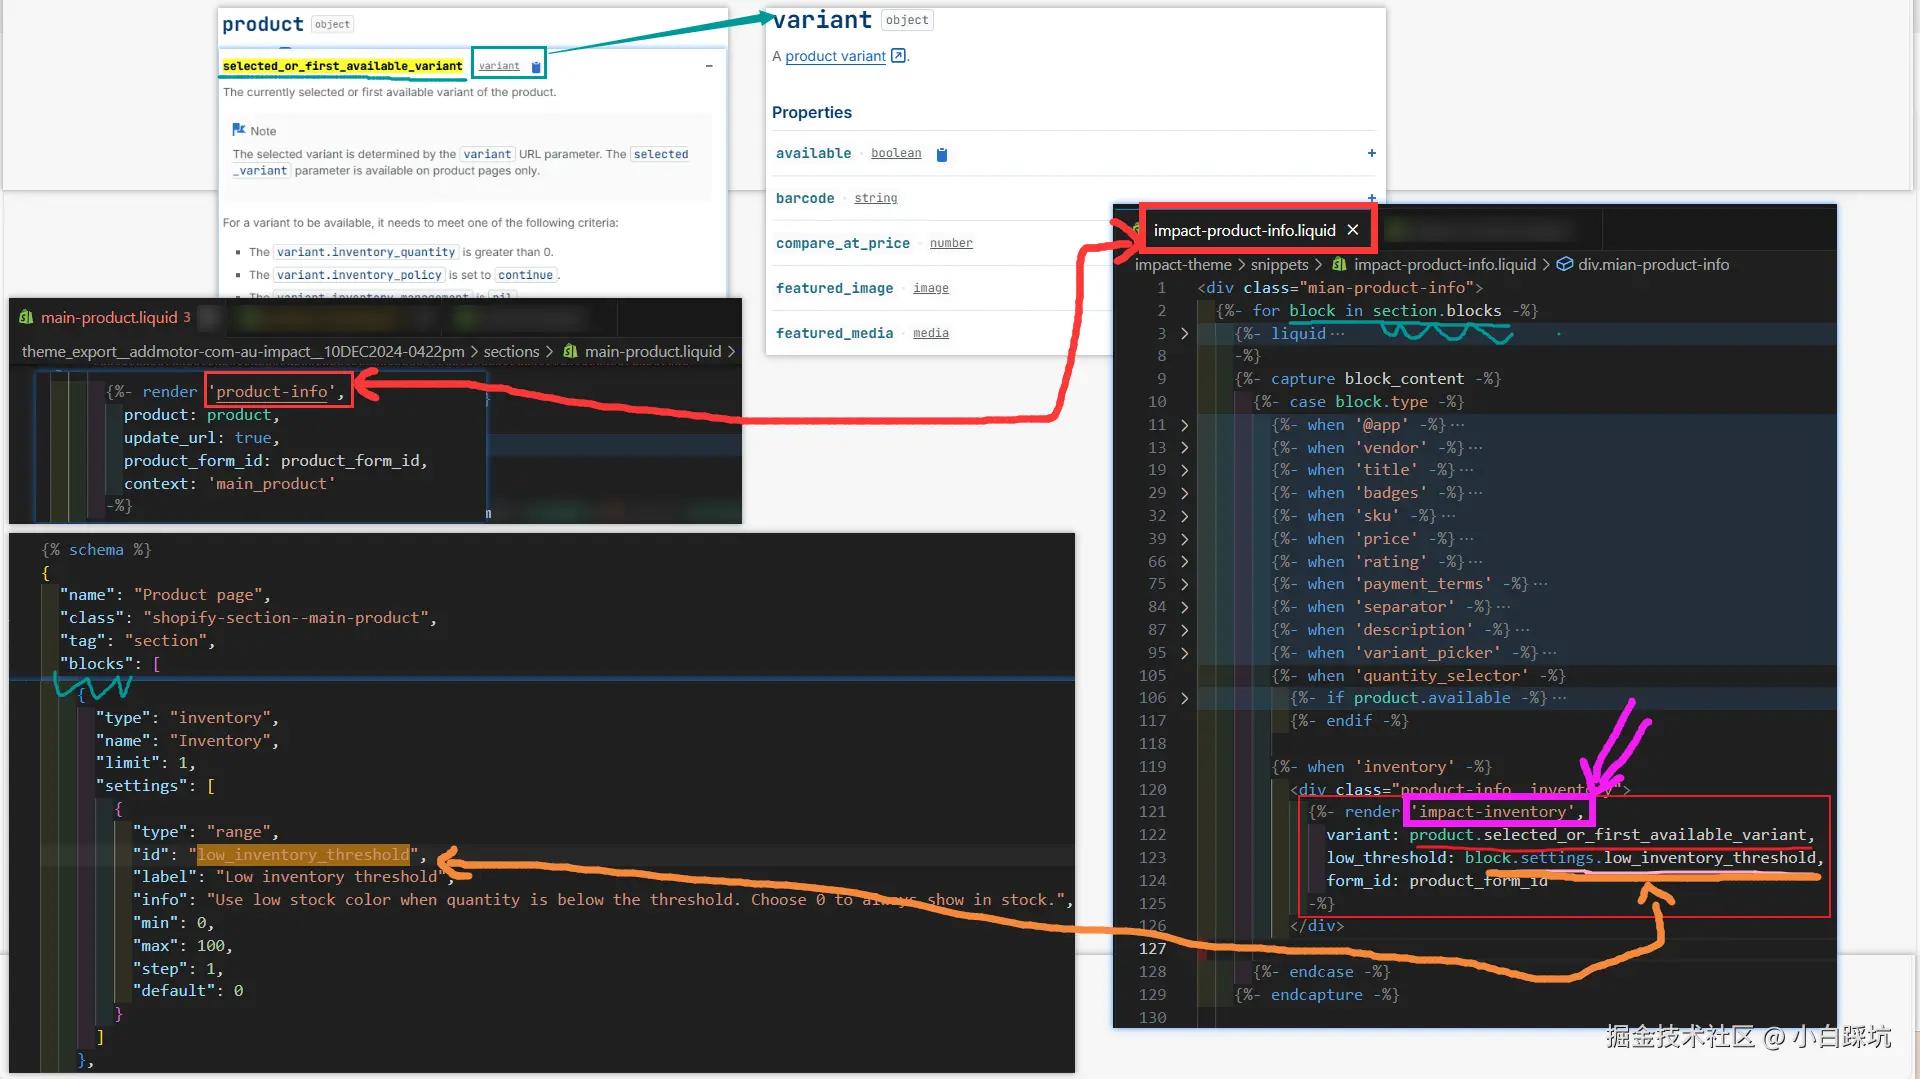Screen dimensions: 1920x1079
Task: Click the Note flag icon
Action: coord(239,130)
